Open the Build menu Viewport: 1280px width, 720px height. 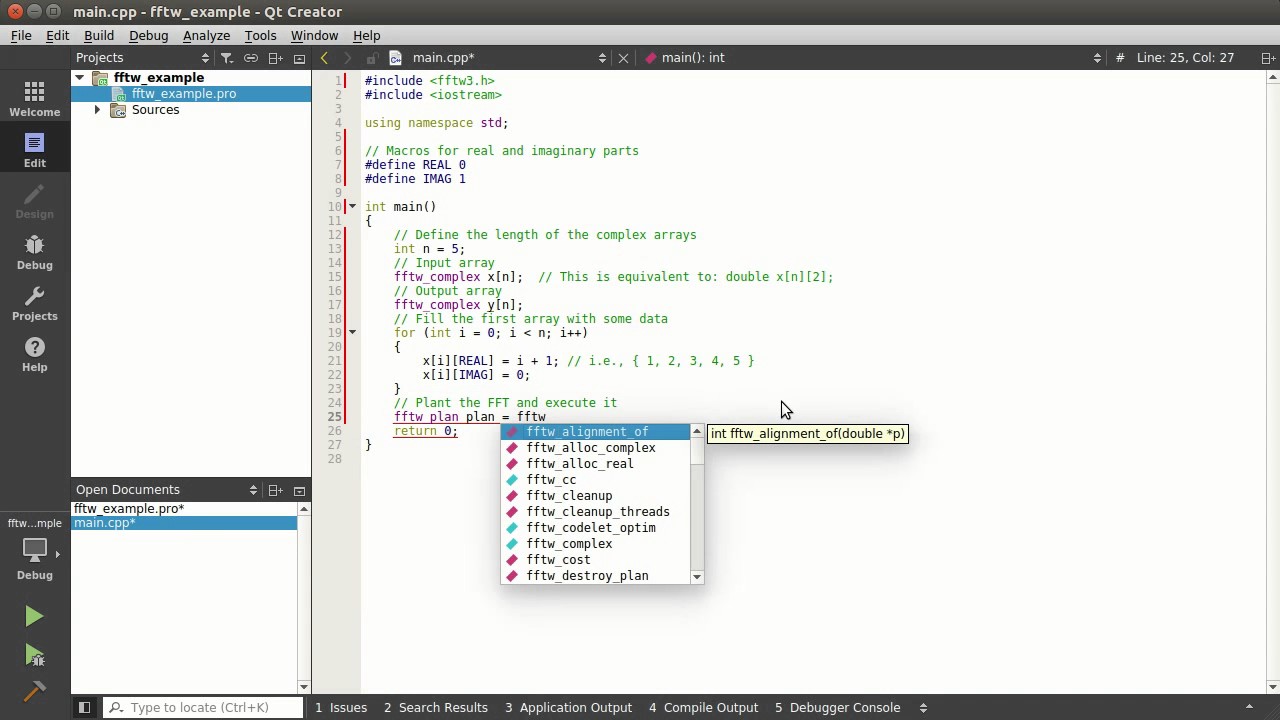click(99, 36)
